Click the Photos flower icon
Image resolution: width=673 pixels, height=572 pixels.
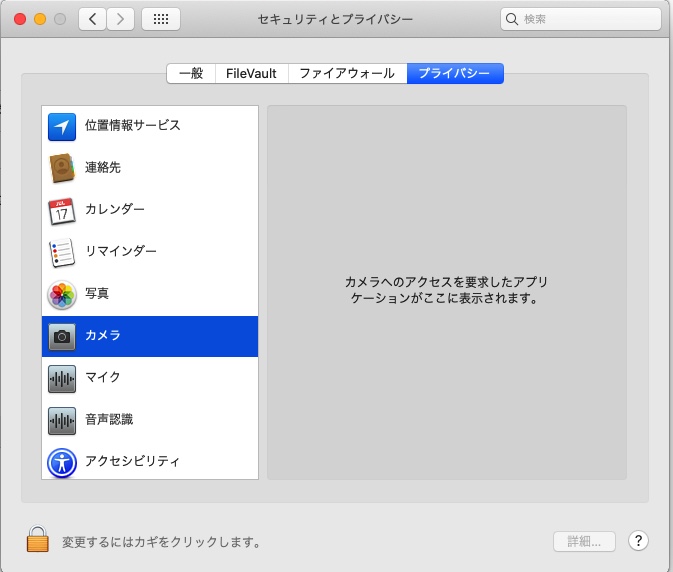62,294
